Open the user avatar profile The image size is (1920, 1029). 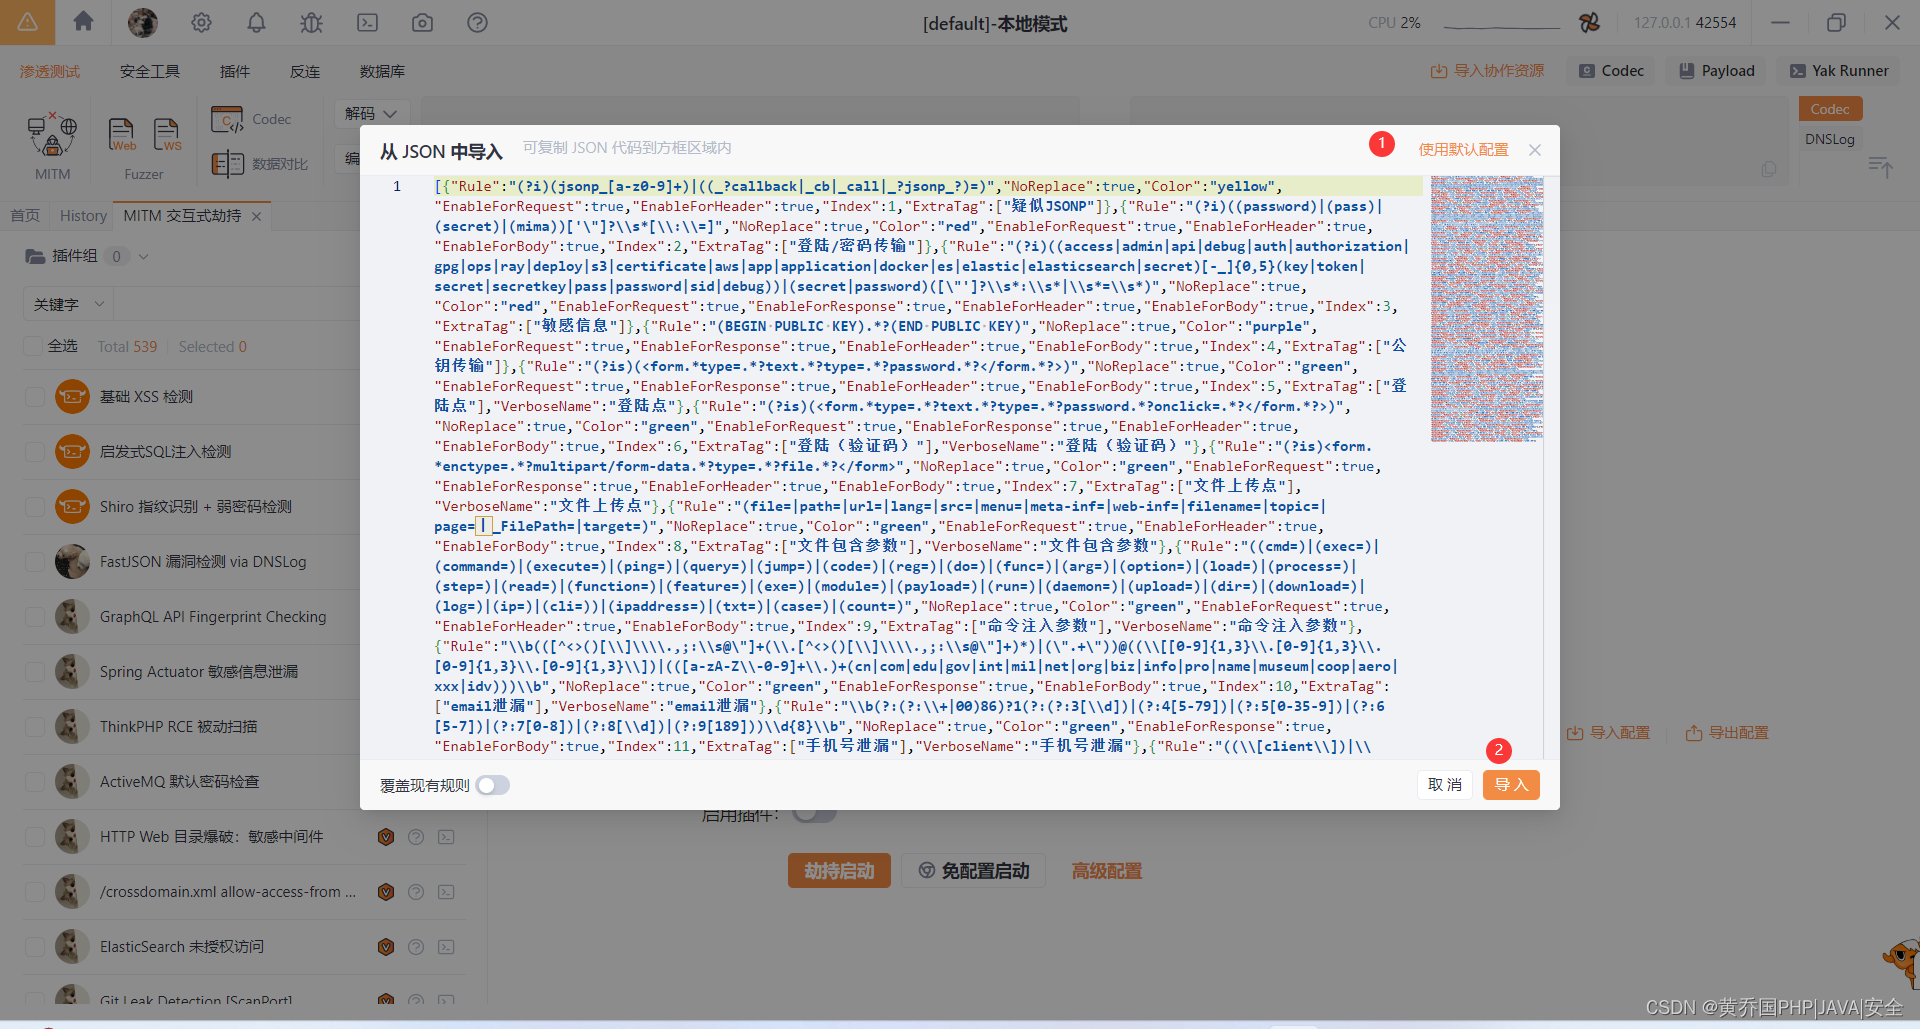142,22
